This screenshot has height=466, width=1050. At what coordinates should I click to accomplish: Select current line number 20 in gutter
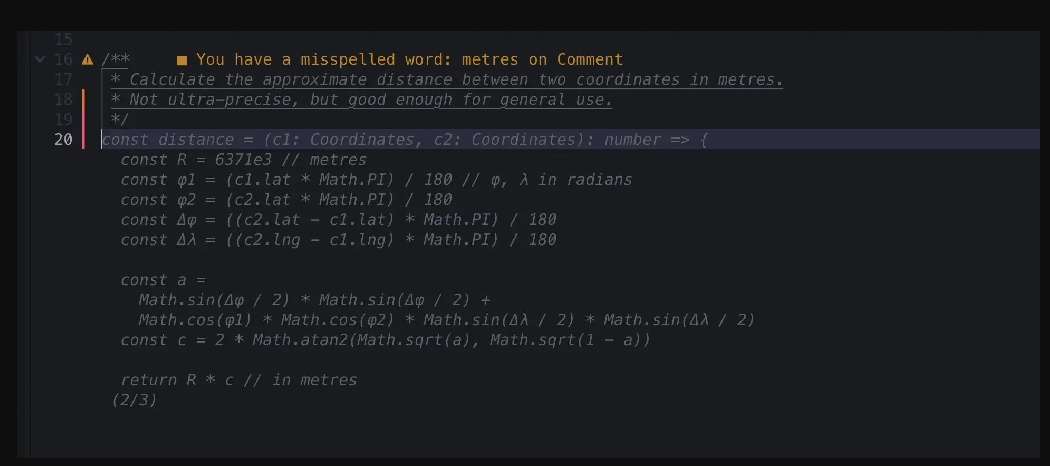63,140
